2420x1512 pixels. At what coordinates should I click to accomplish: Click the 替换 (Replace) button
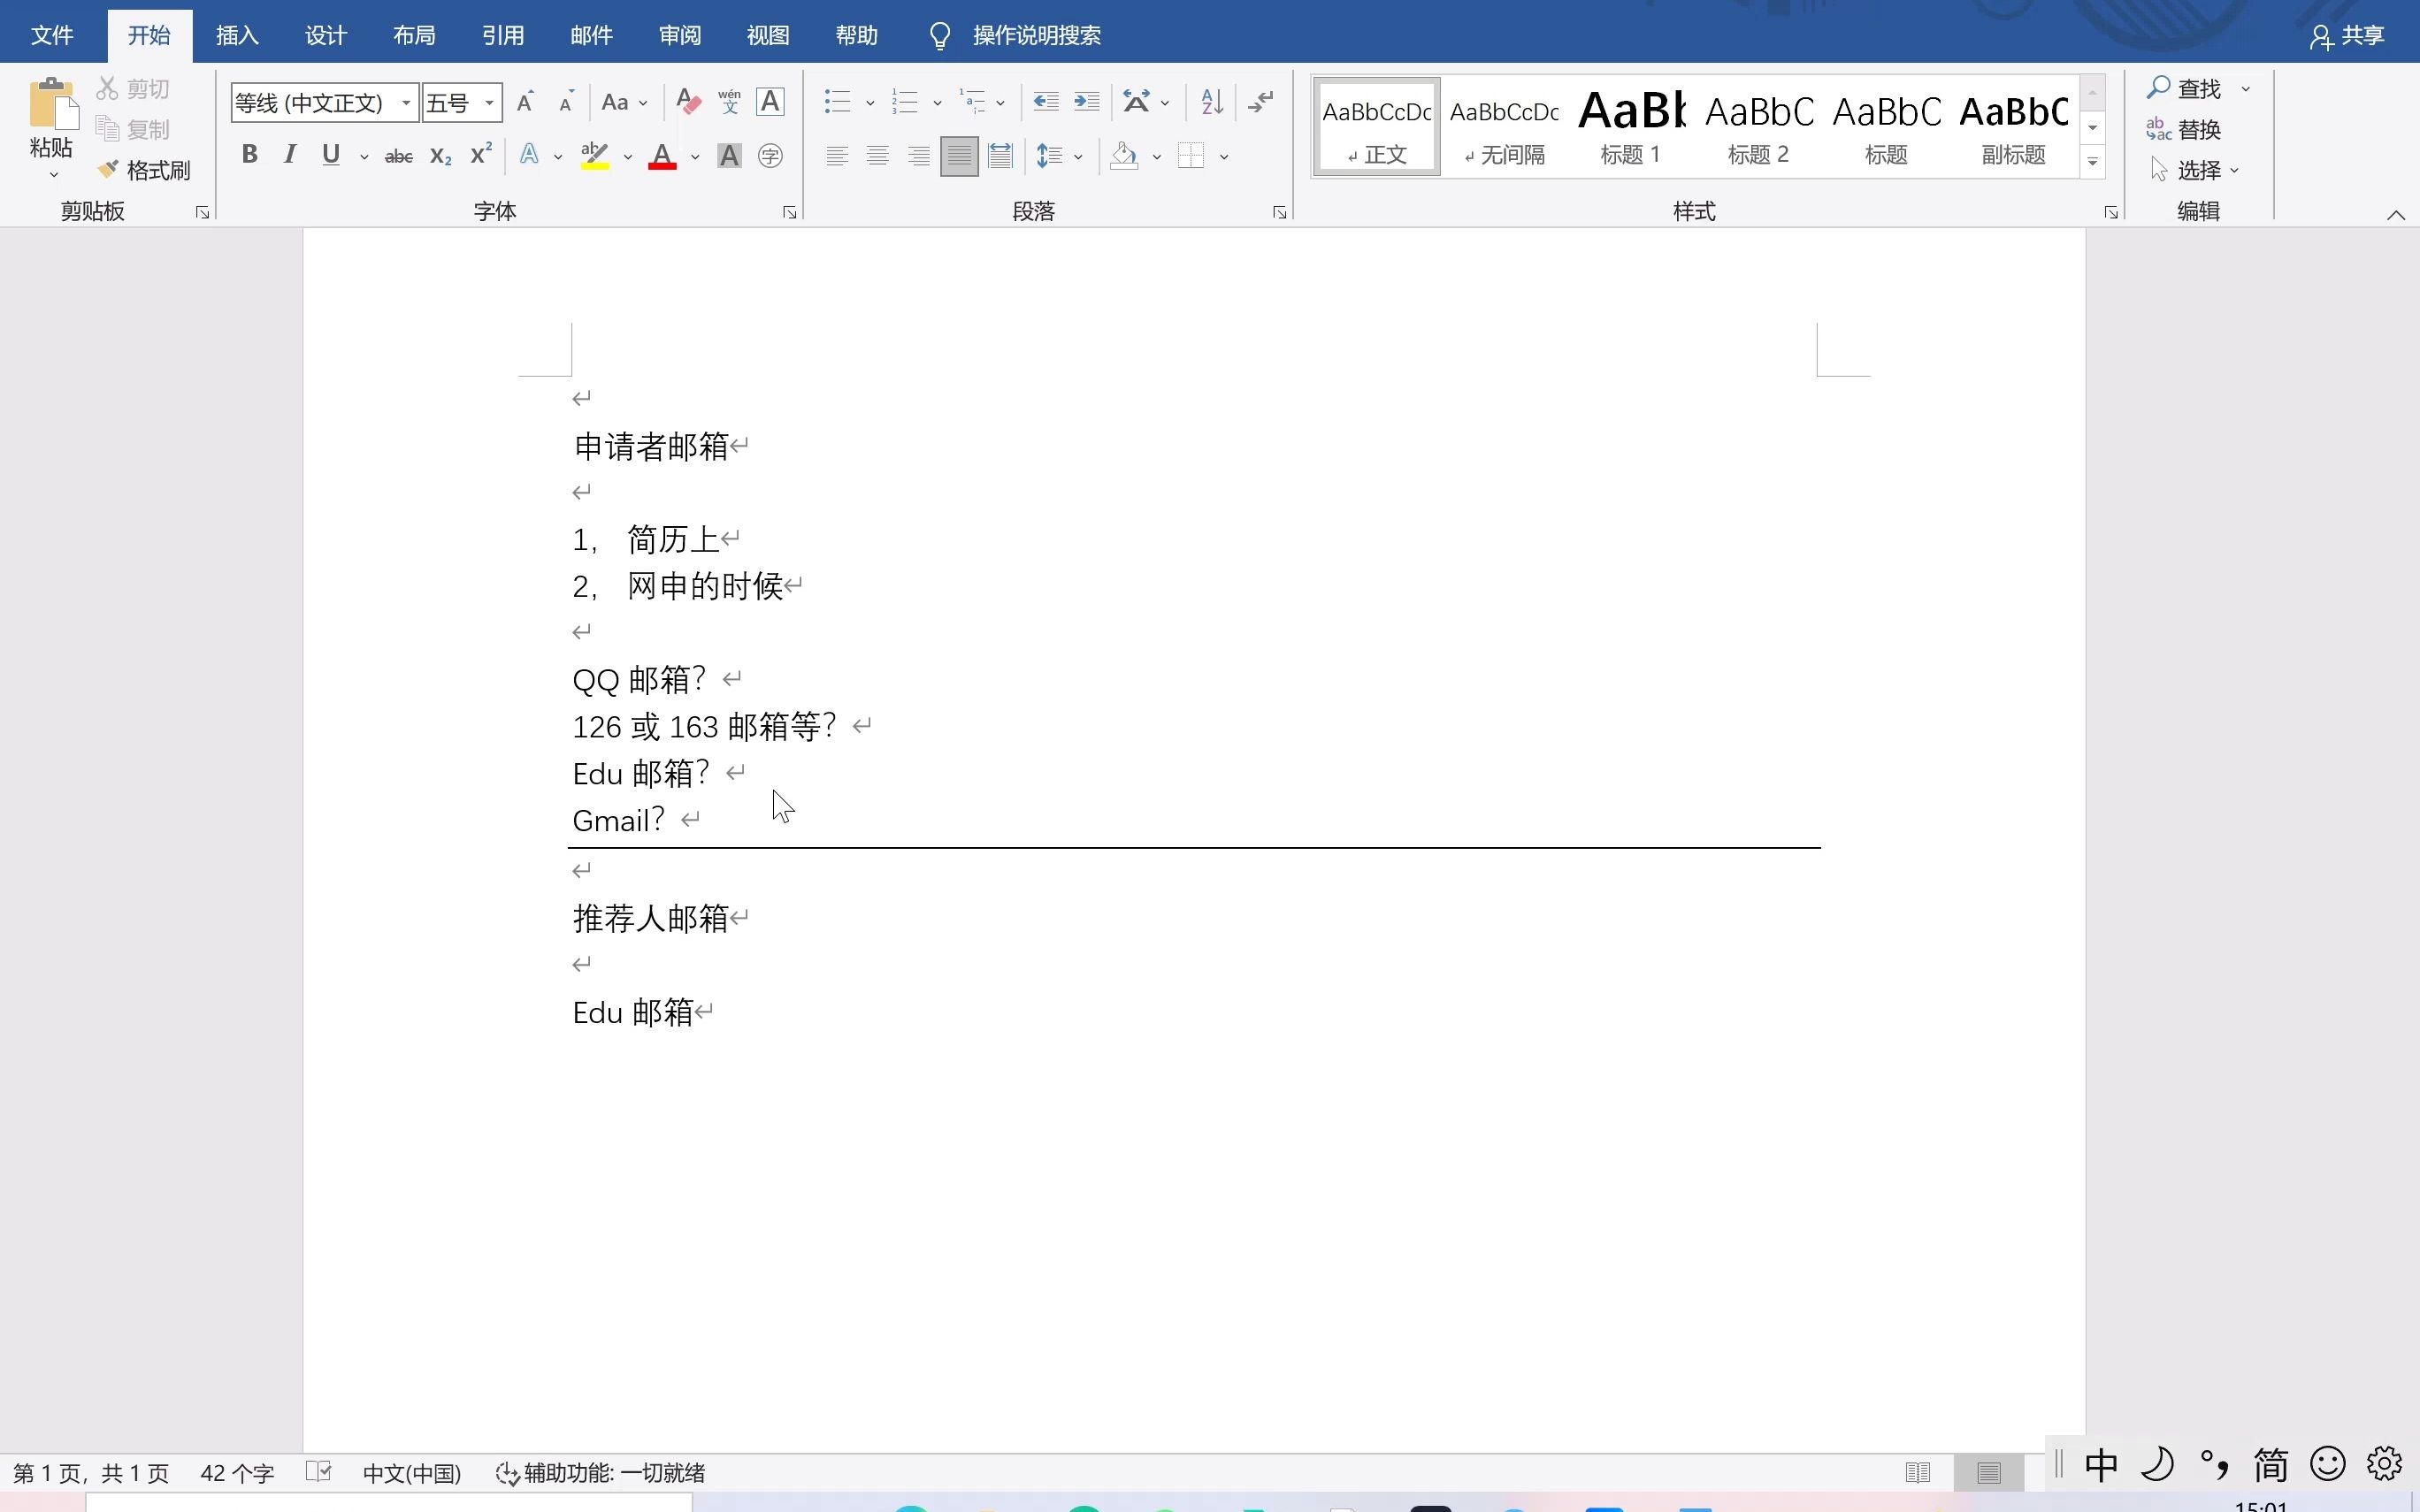point(2183,129)
